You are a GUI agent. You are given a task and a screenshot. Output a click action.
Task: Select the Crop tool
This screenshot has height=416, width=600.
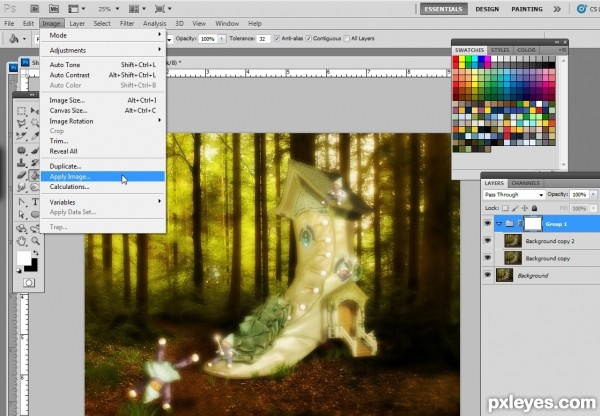[x=21, y=136]
